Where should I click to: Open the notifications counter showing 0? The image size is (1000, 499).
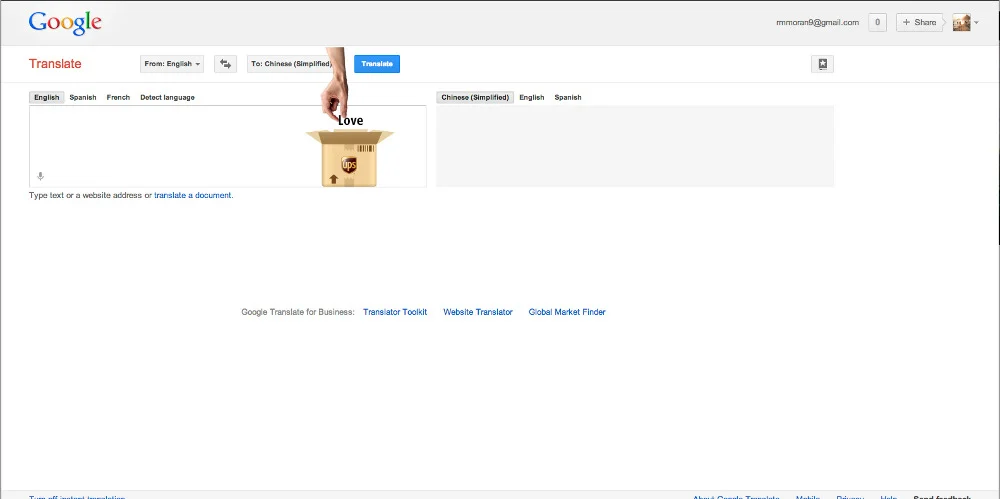tap(878, 22)
